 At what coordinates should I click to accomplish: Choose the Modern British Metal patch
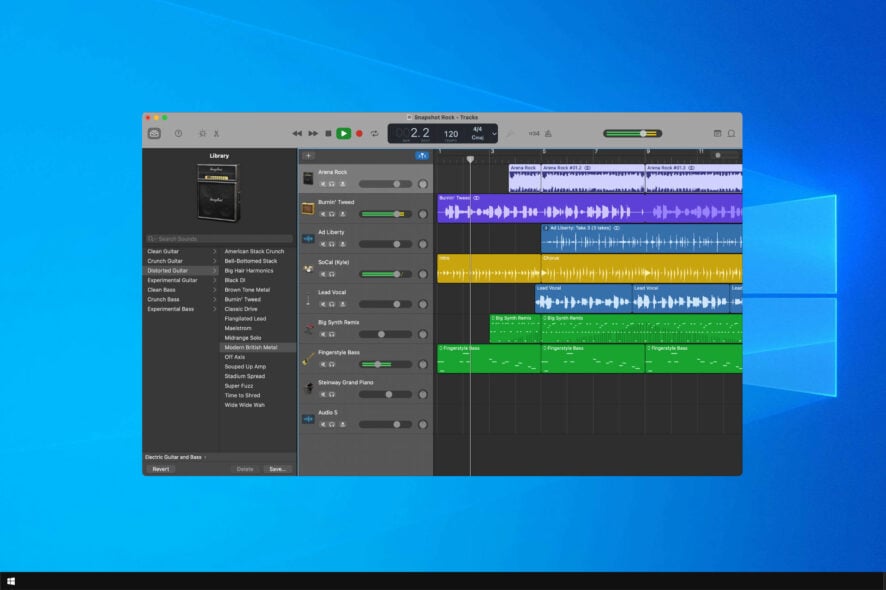[251, 348]
